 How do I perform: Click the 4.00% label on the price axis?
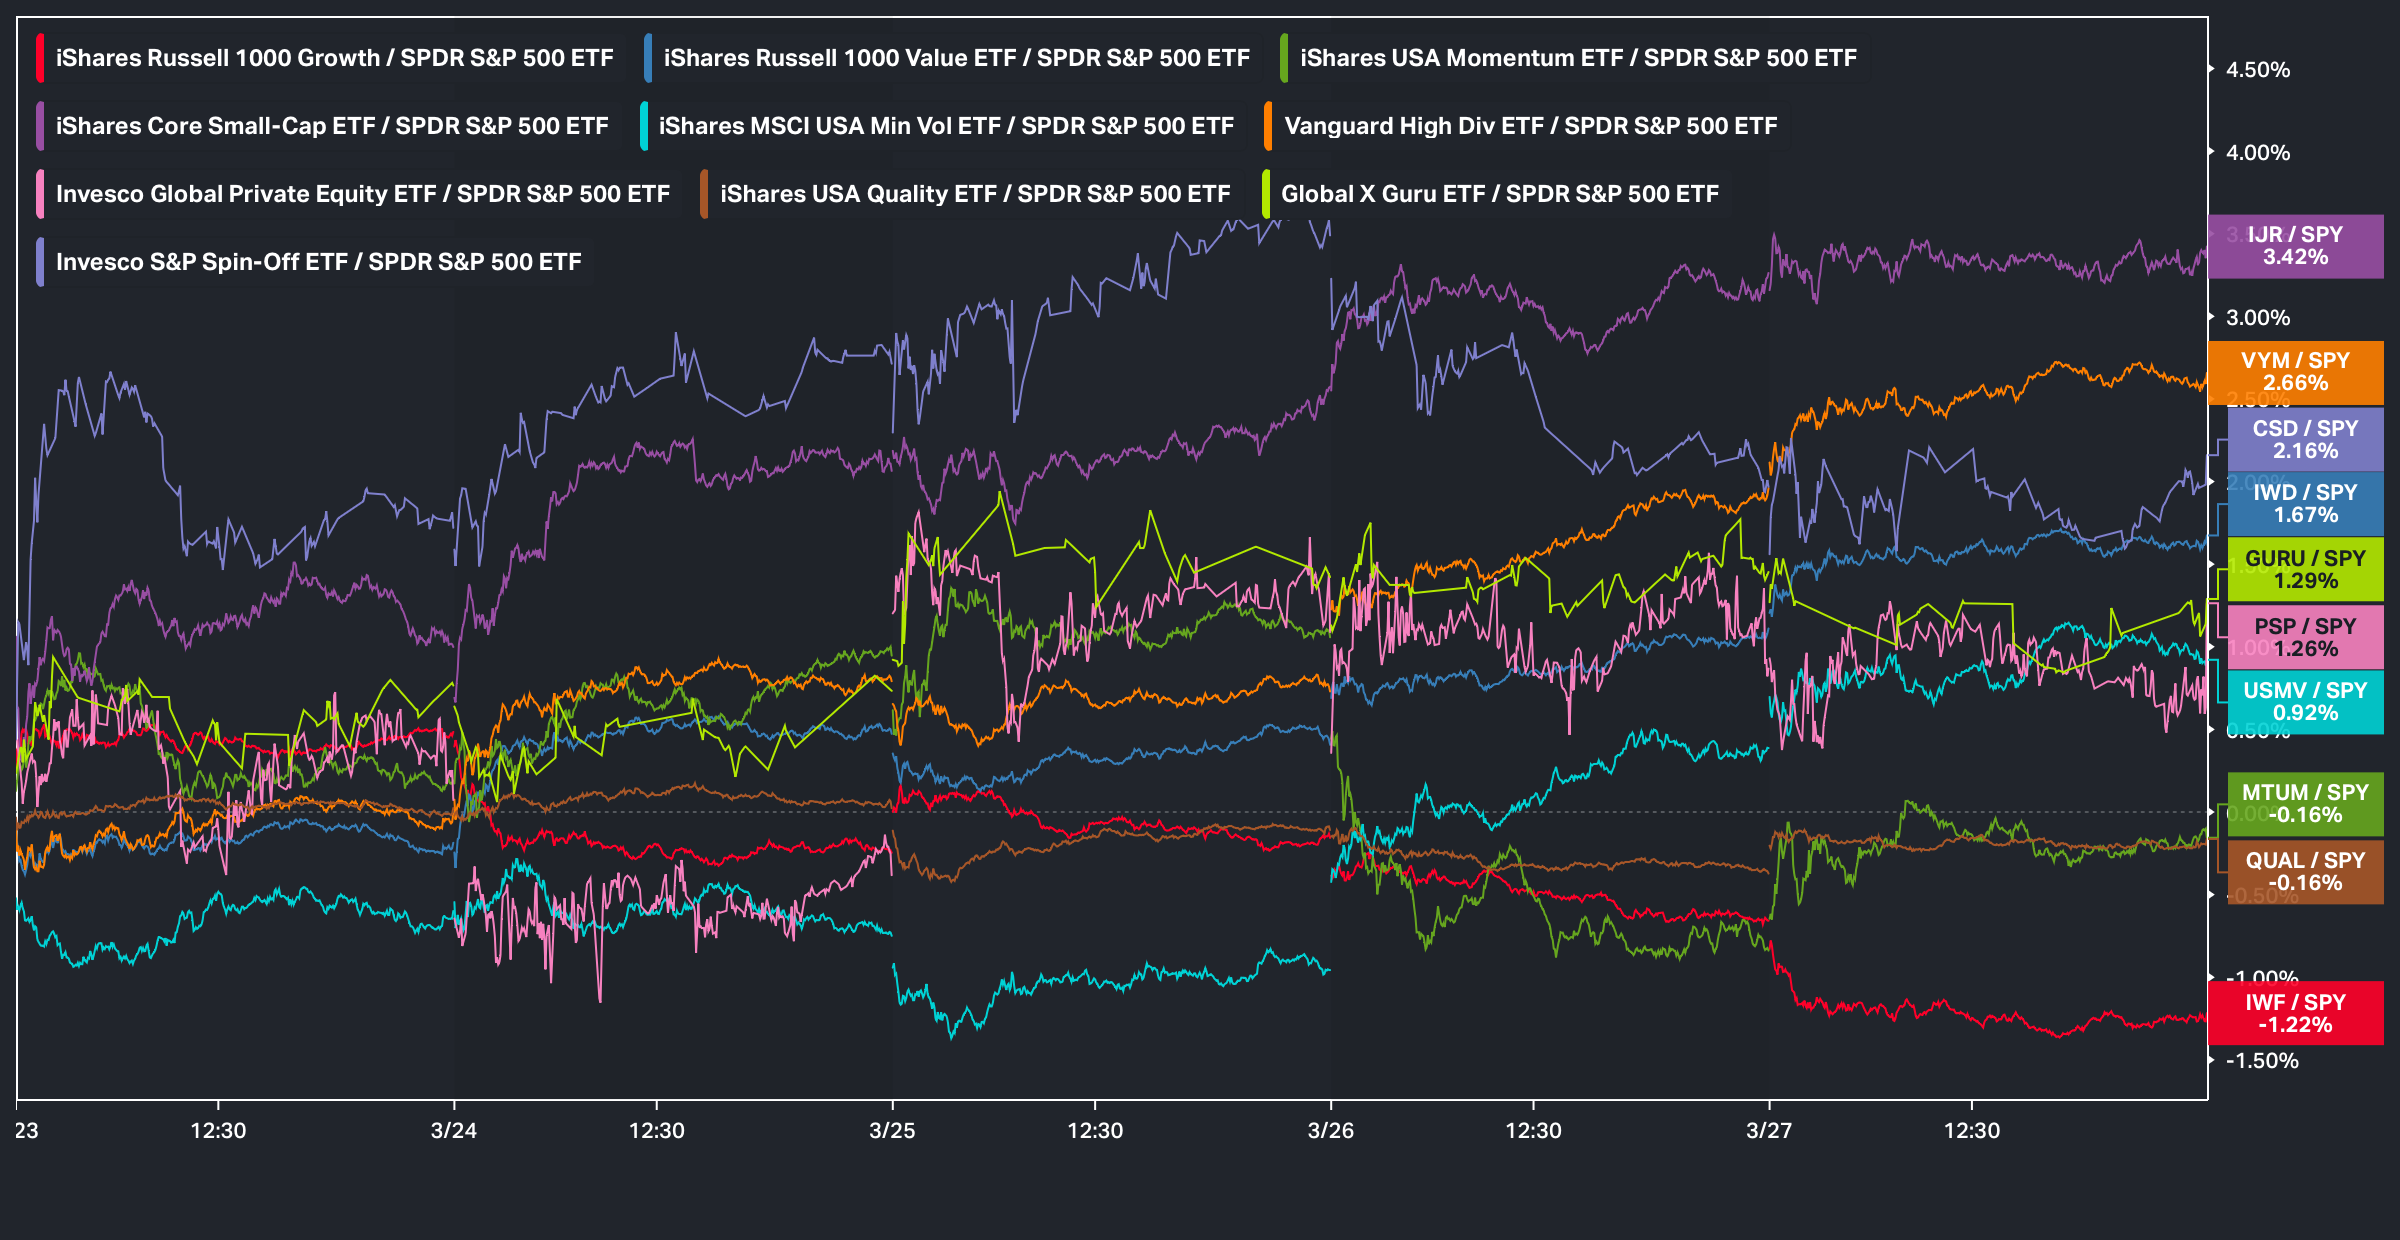coord(2257,153)
